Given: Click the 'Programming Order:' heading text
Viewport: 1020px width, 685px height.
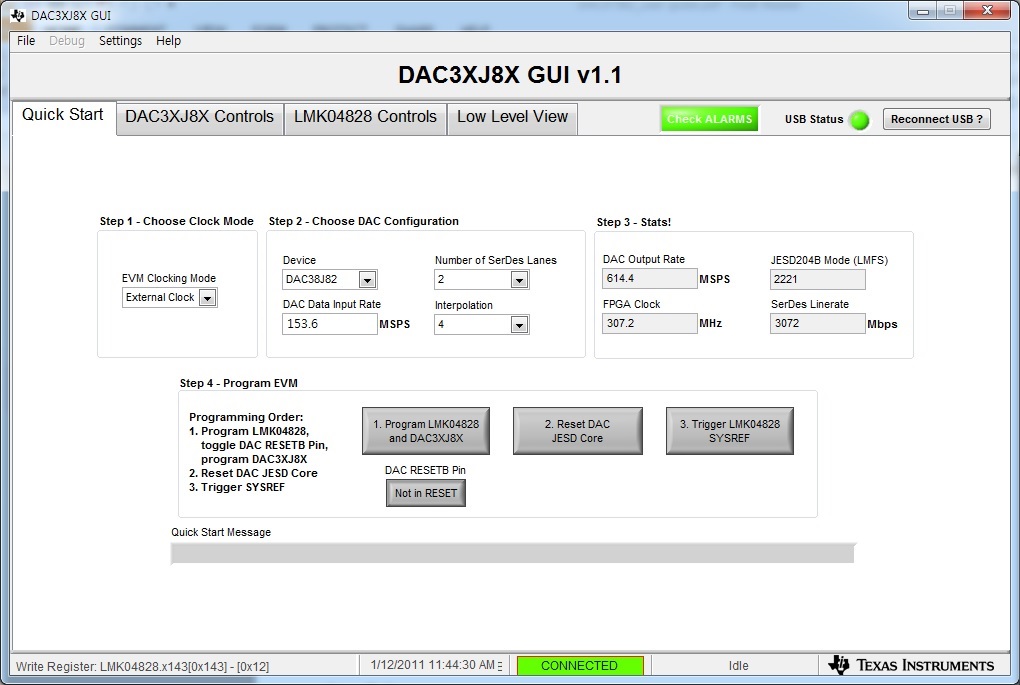Looking at the screenshot, I should click(x=246, y=417).
